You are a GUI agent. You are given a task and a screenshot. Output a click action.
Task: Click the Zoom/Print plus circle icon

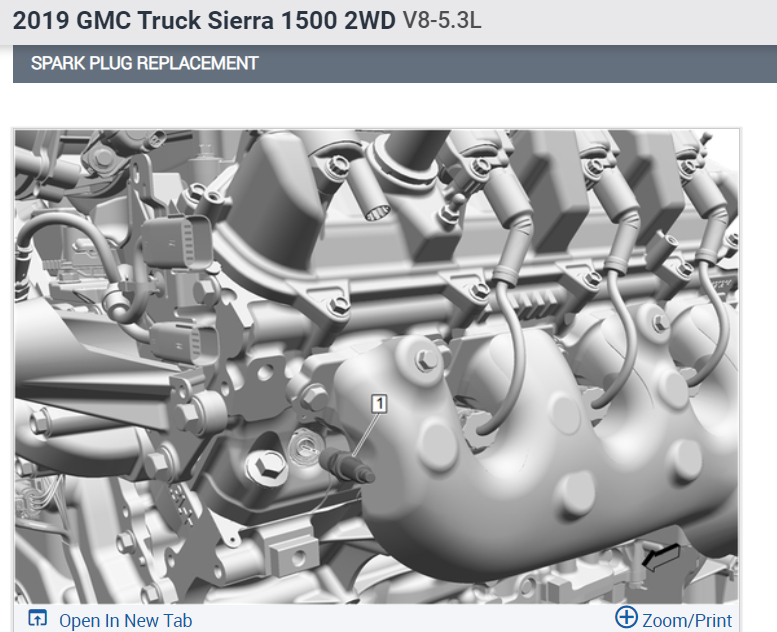(x=626, y=618)
